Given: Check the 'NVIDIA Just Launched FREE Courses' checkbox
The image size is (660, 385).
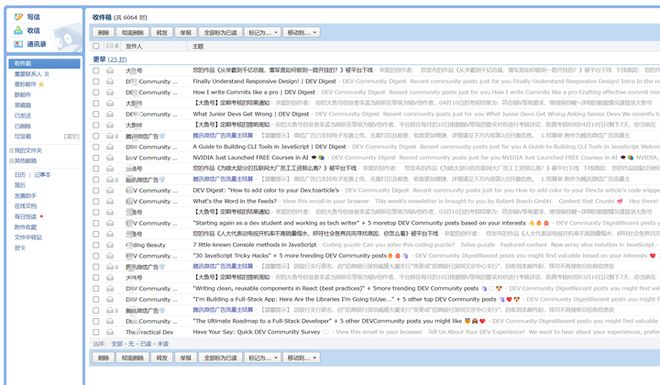Looking at the screenshot, I should [x=96, y=158].
